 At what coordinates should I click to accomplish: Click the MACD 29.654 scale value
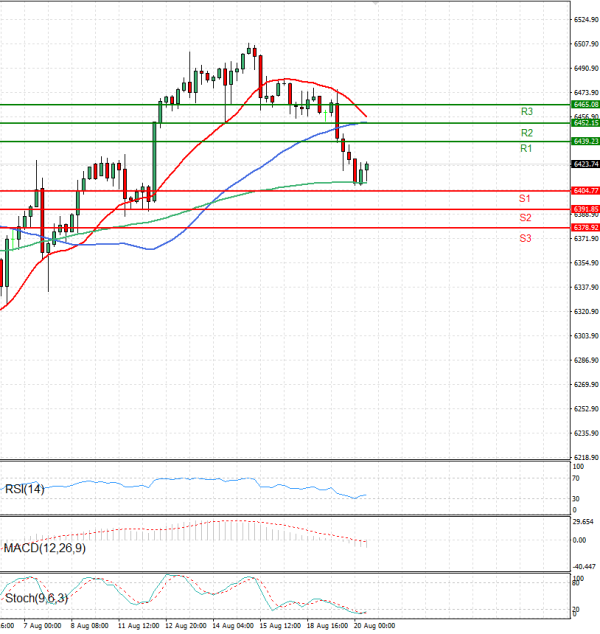583,522
